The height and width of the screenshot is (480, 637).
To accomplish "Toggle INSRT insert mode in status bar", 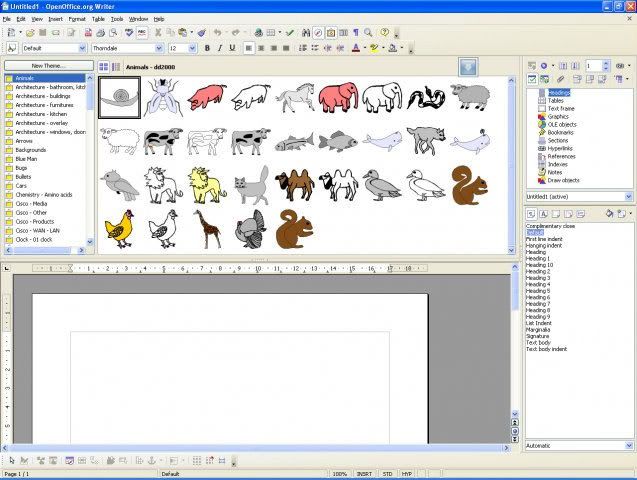I will tap(366, 473).
